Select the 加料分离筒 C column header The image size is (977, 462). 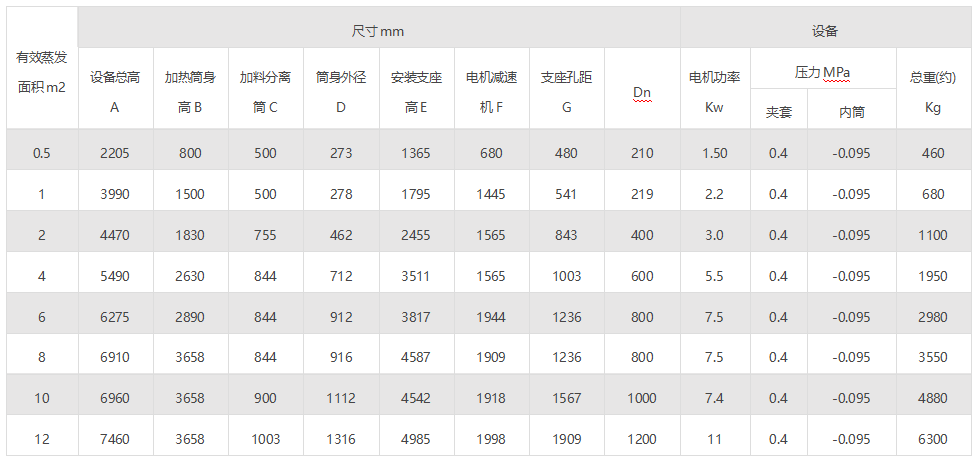pos(265,91)
